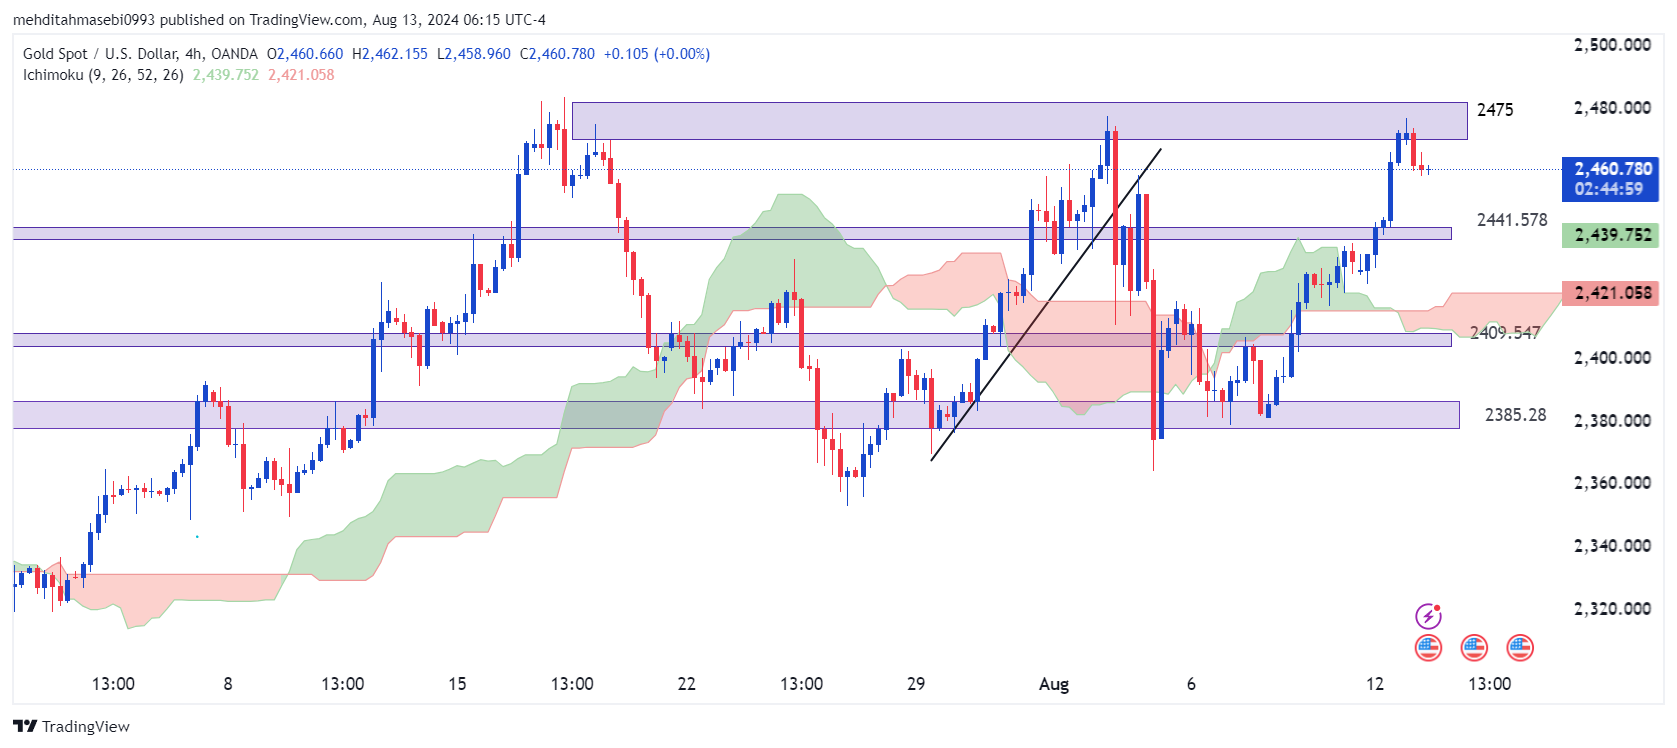Click the 22 date label on time axis
The height and width of the screenshot is (748, 1677).
686,684
